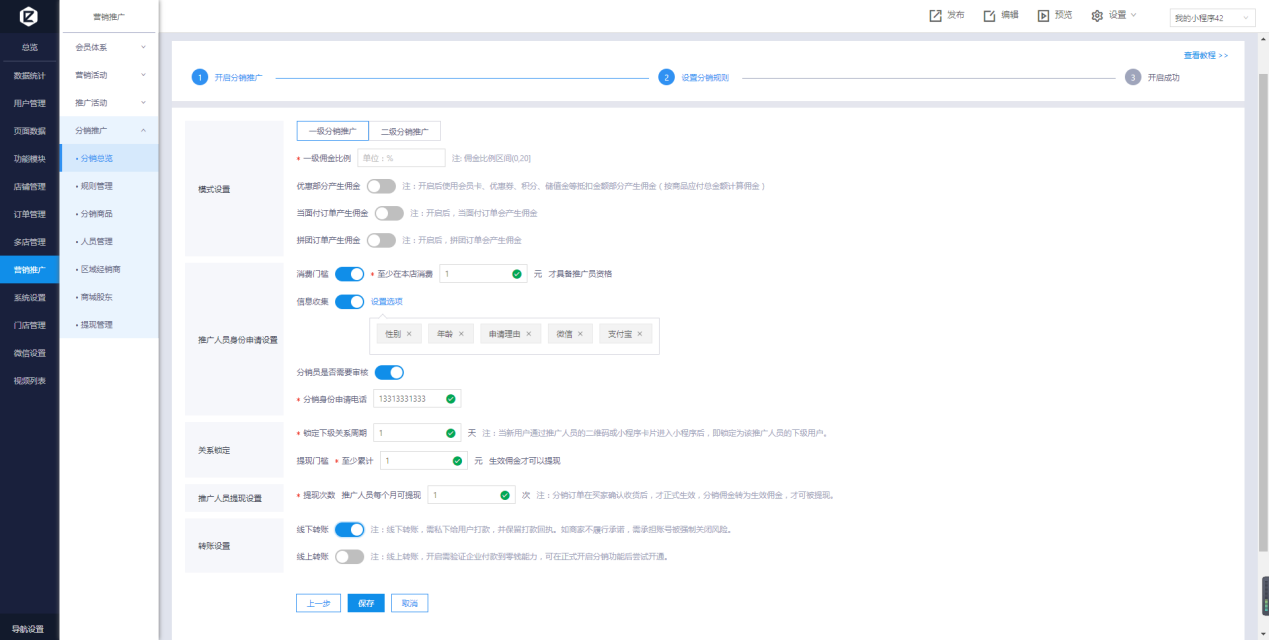
Task: Click the 预览 preview play icon
Action: tap(1043, 16)
